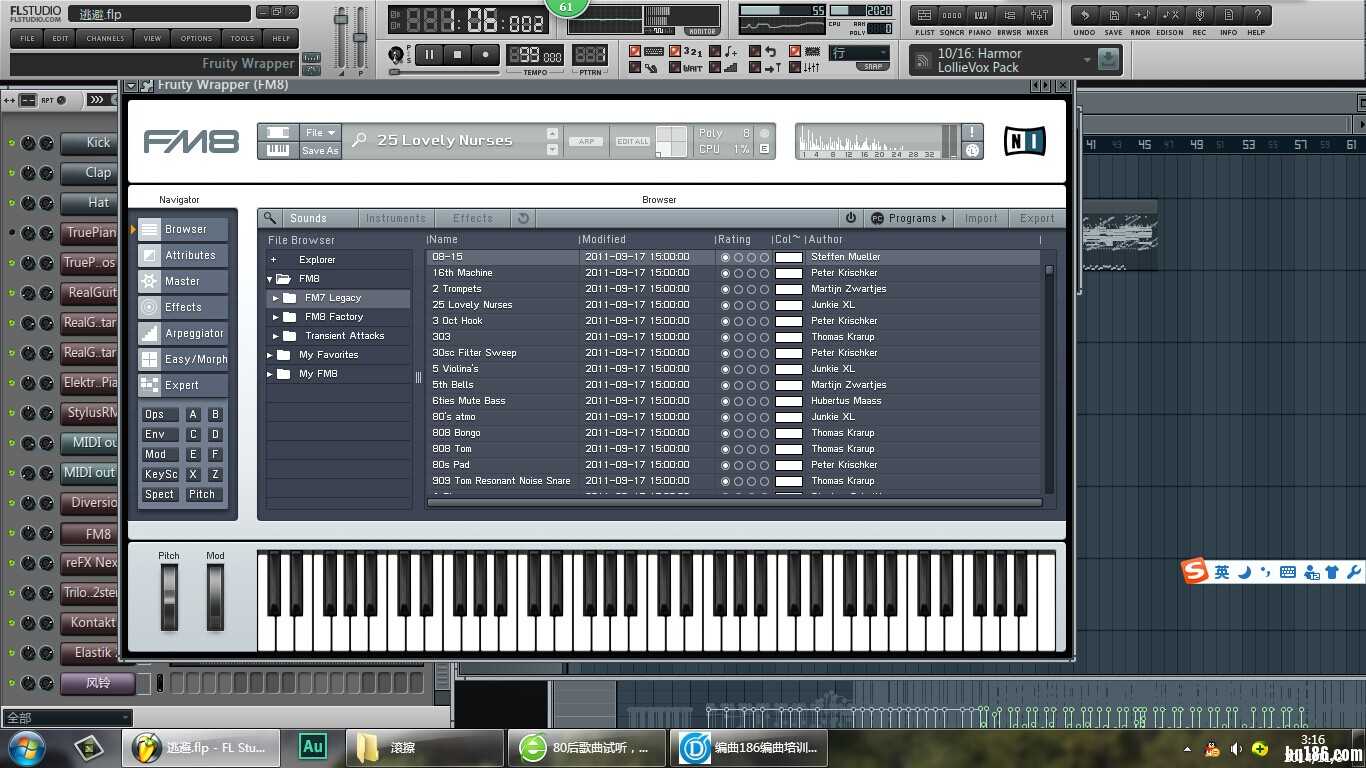
Task: Open the snap selector dropdown
Action: pyautogui.click(x=859, y=53)
